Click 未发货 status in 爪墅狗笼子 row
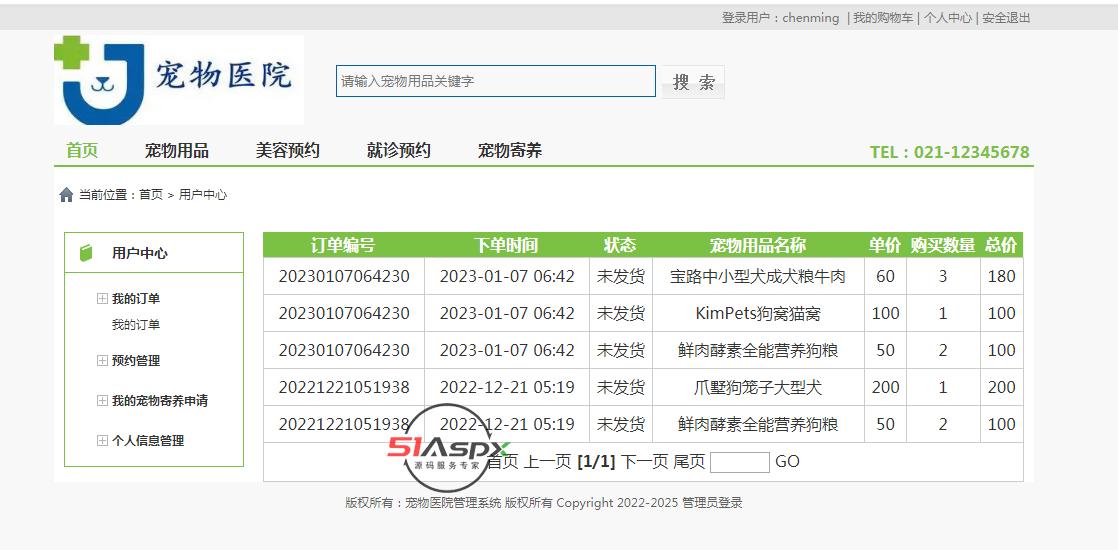Image resolution: width=1118 pixels, height=550 pixels. (x=620, y=387)
